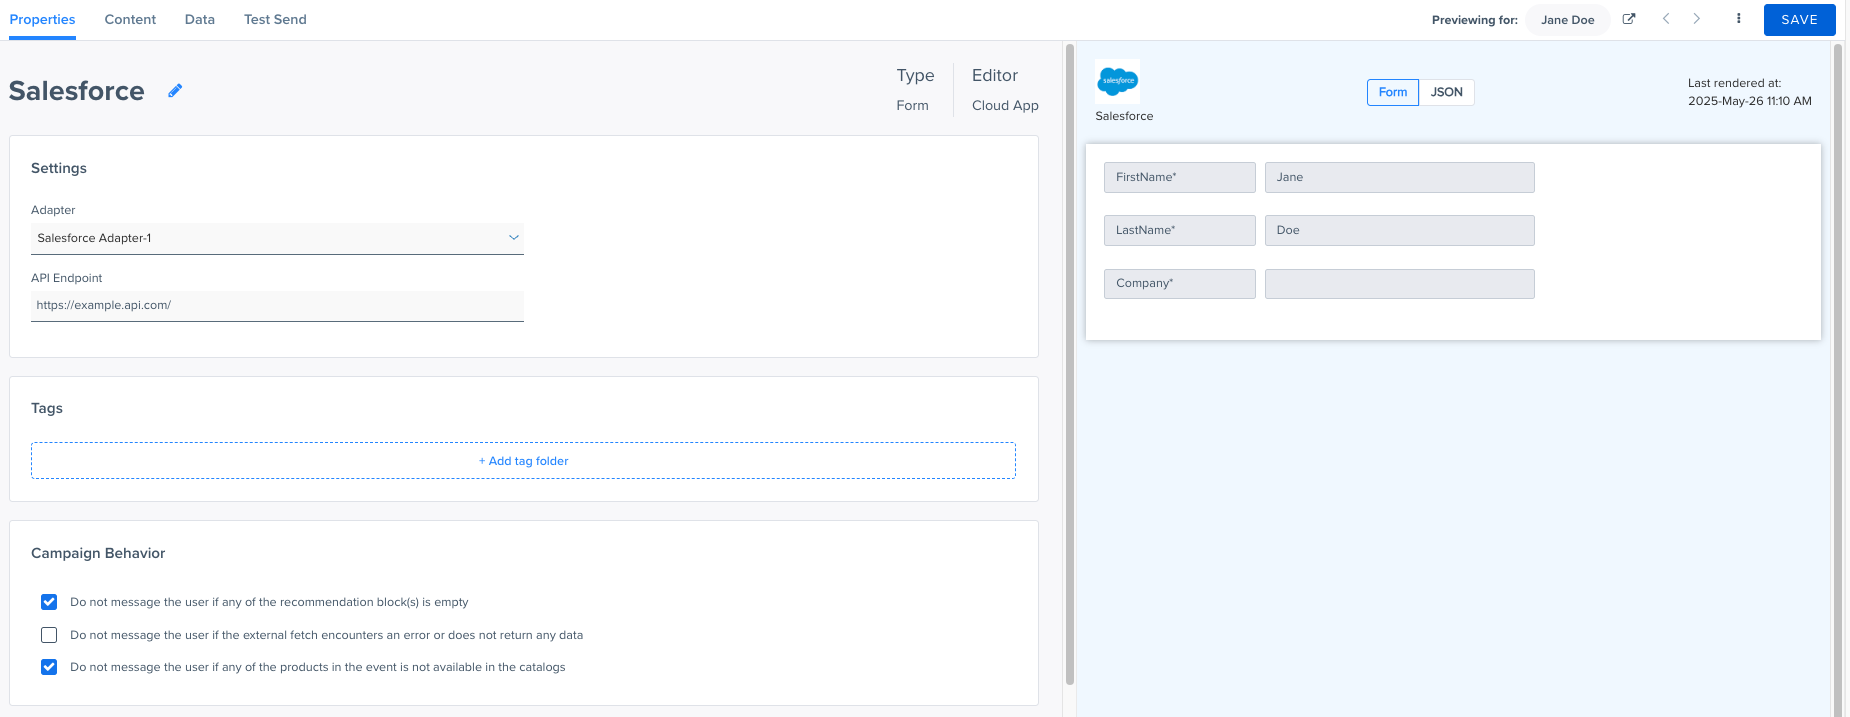Click Add tag folder
This screenshot has width=1850, height=717.
coord(523,461)
